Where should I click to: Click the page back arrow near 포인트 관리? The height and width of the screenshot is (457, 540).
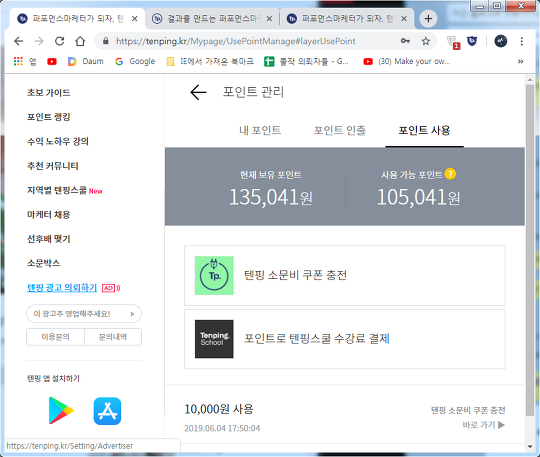coord(198,92)
